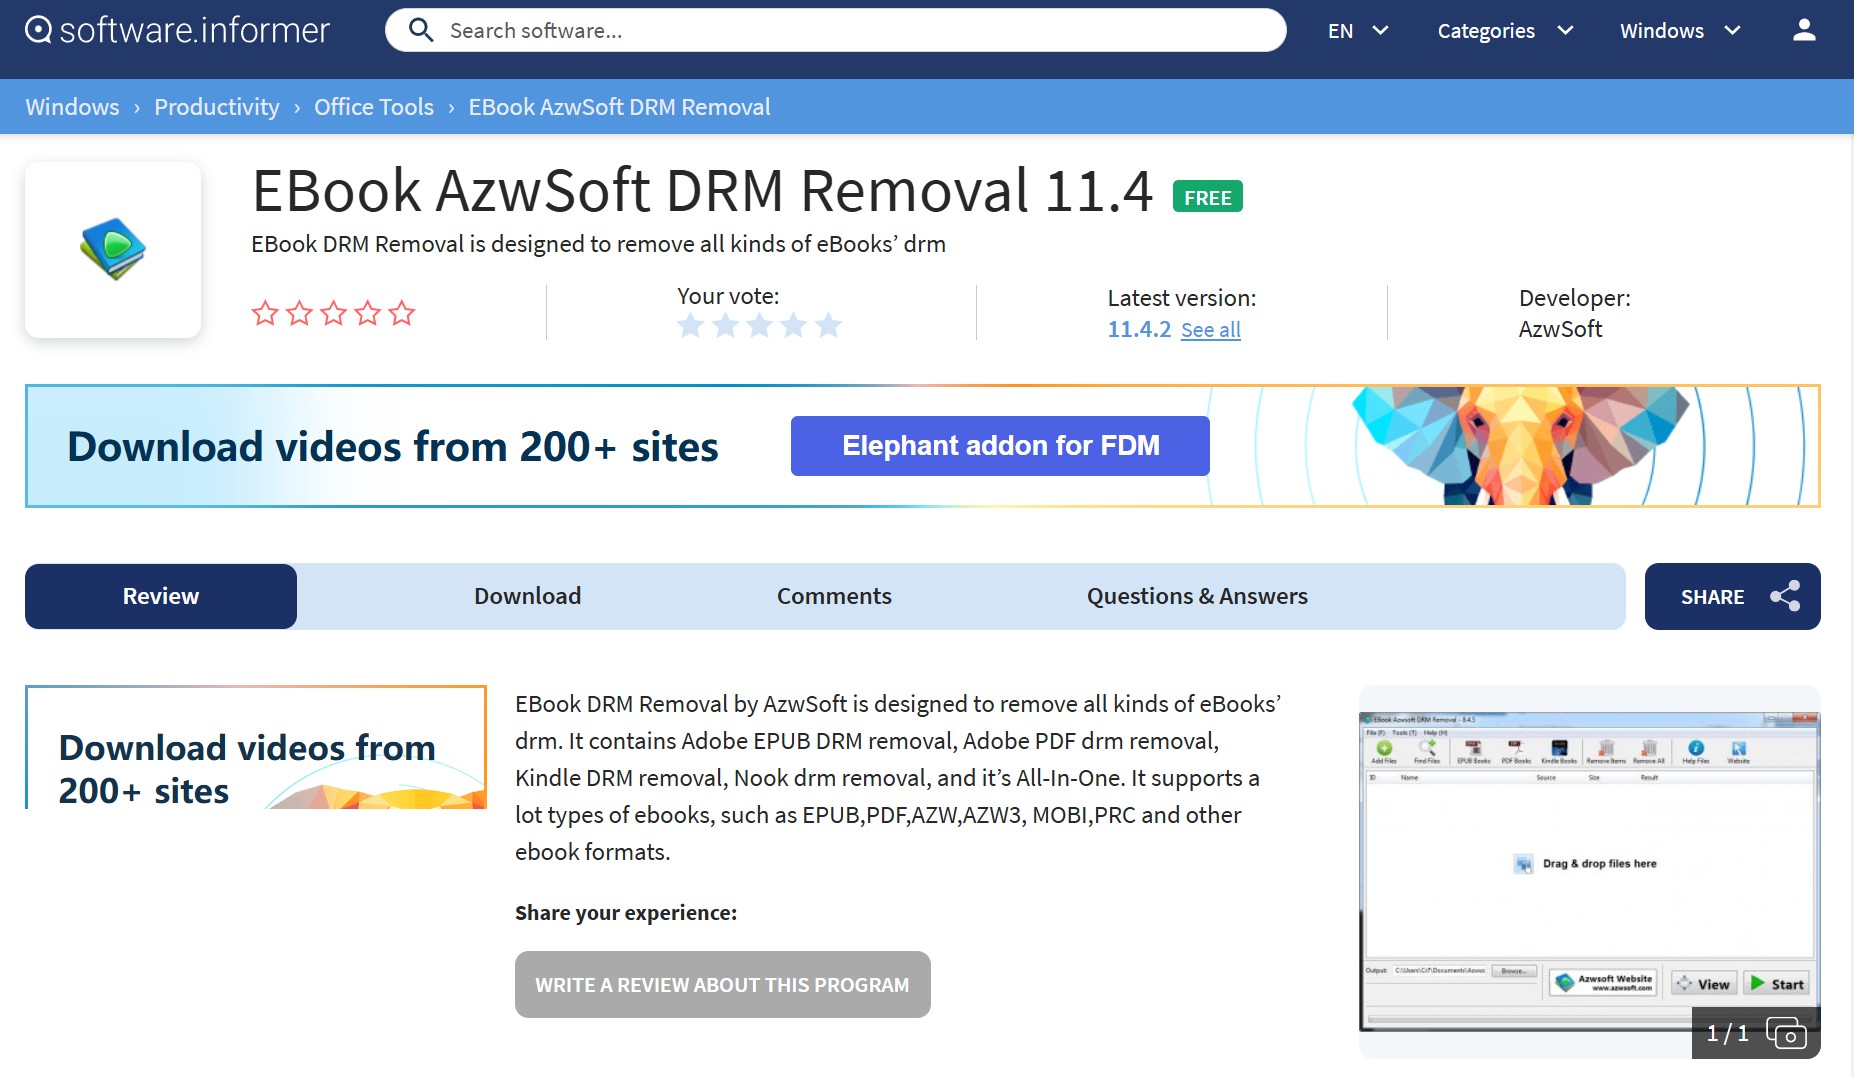Click AzwSoft developer name
This screenshot has height=1077, width=1854.
pyautogui.click(x=1560, y=329)
